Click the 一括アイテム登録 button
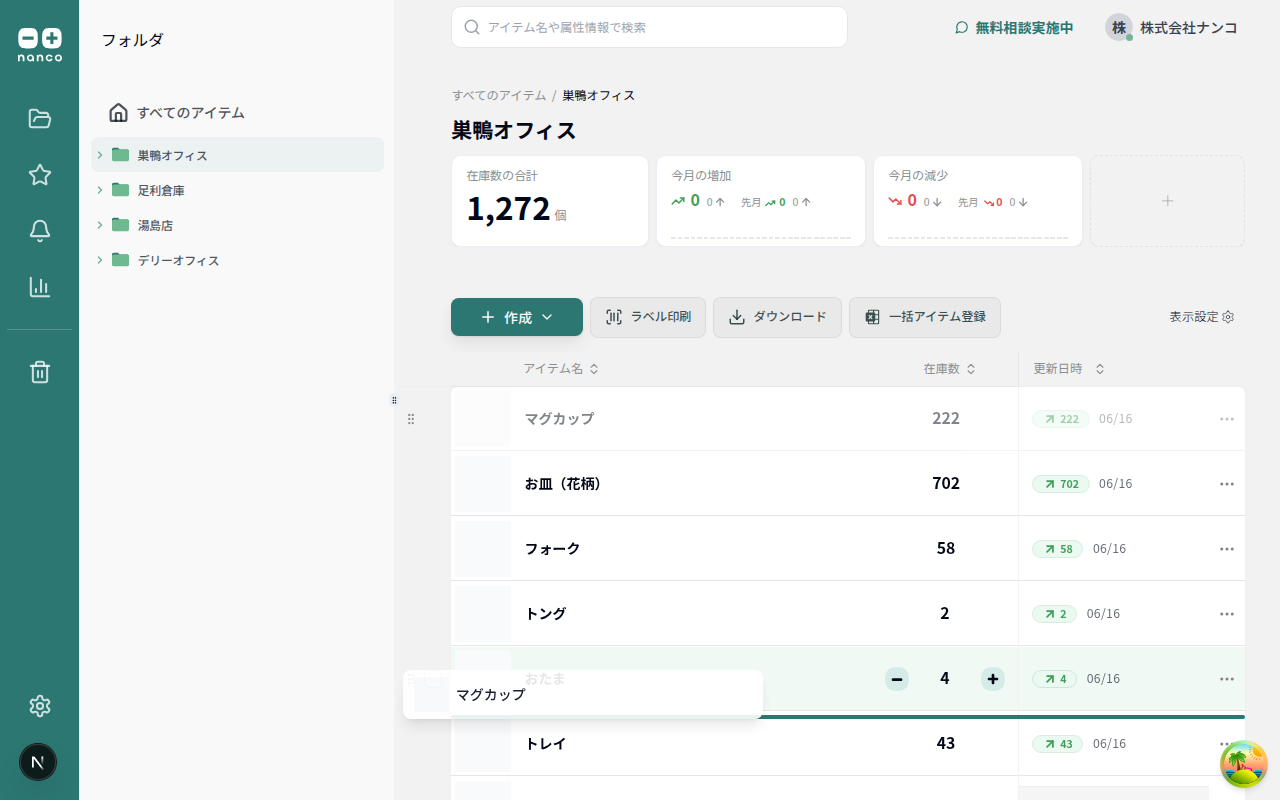The width and height of the screenshot is (1280, 800). (x=924, y=317)
